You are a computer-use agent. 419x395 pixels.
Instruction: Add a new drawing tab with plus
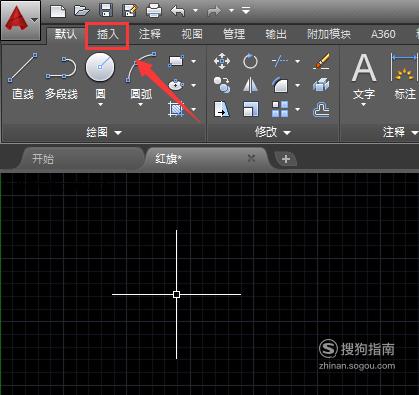(x=286, y=159)
